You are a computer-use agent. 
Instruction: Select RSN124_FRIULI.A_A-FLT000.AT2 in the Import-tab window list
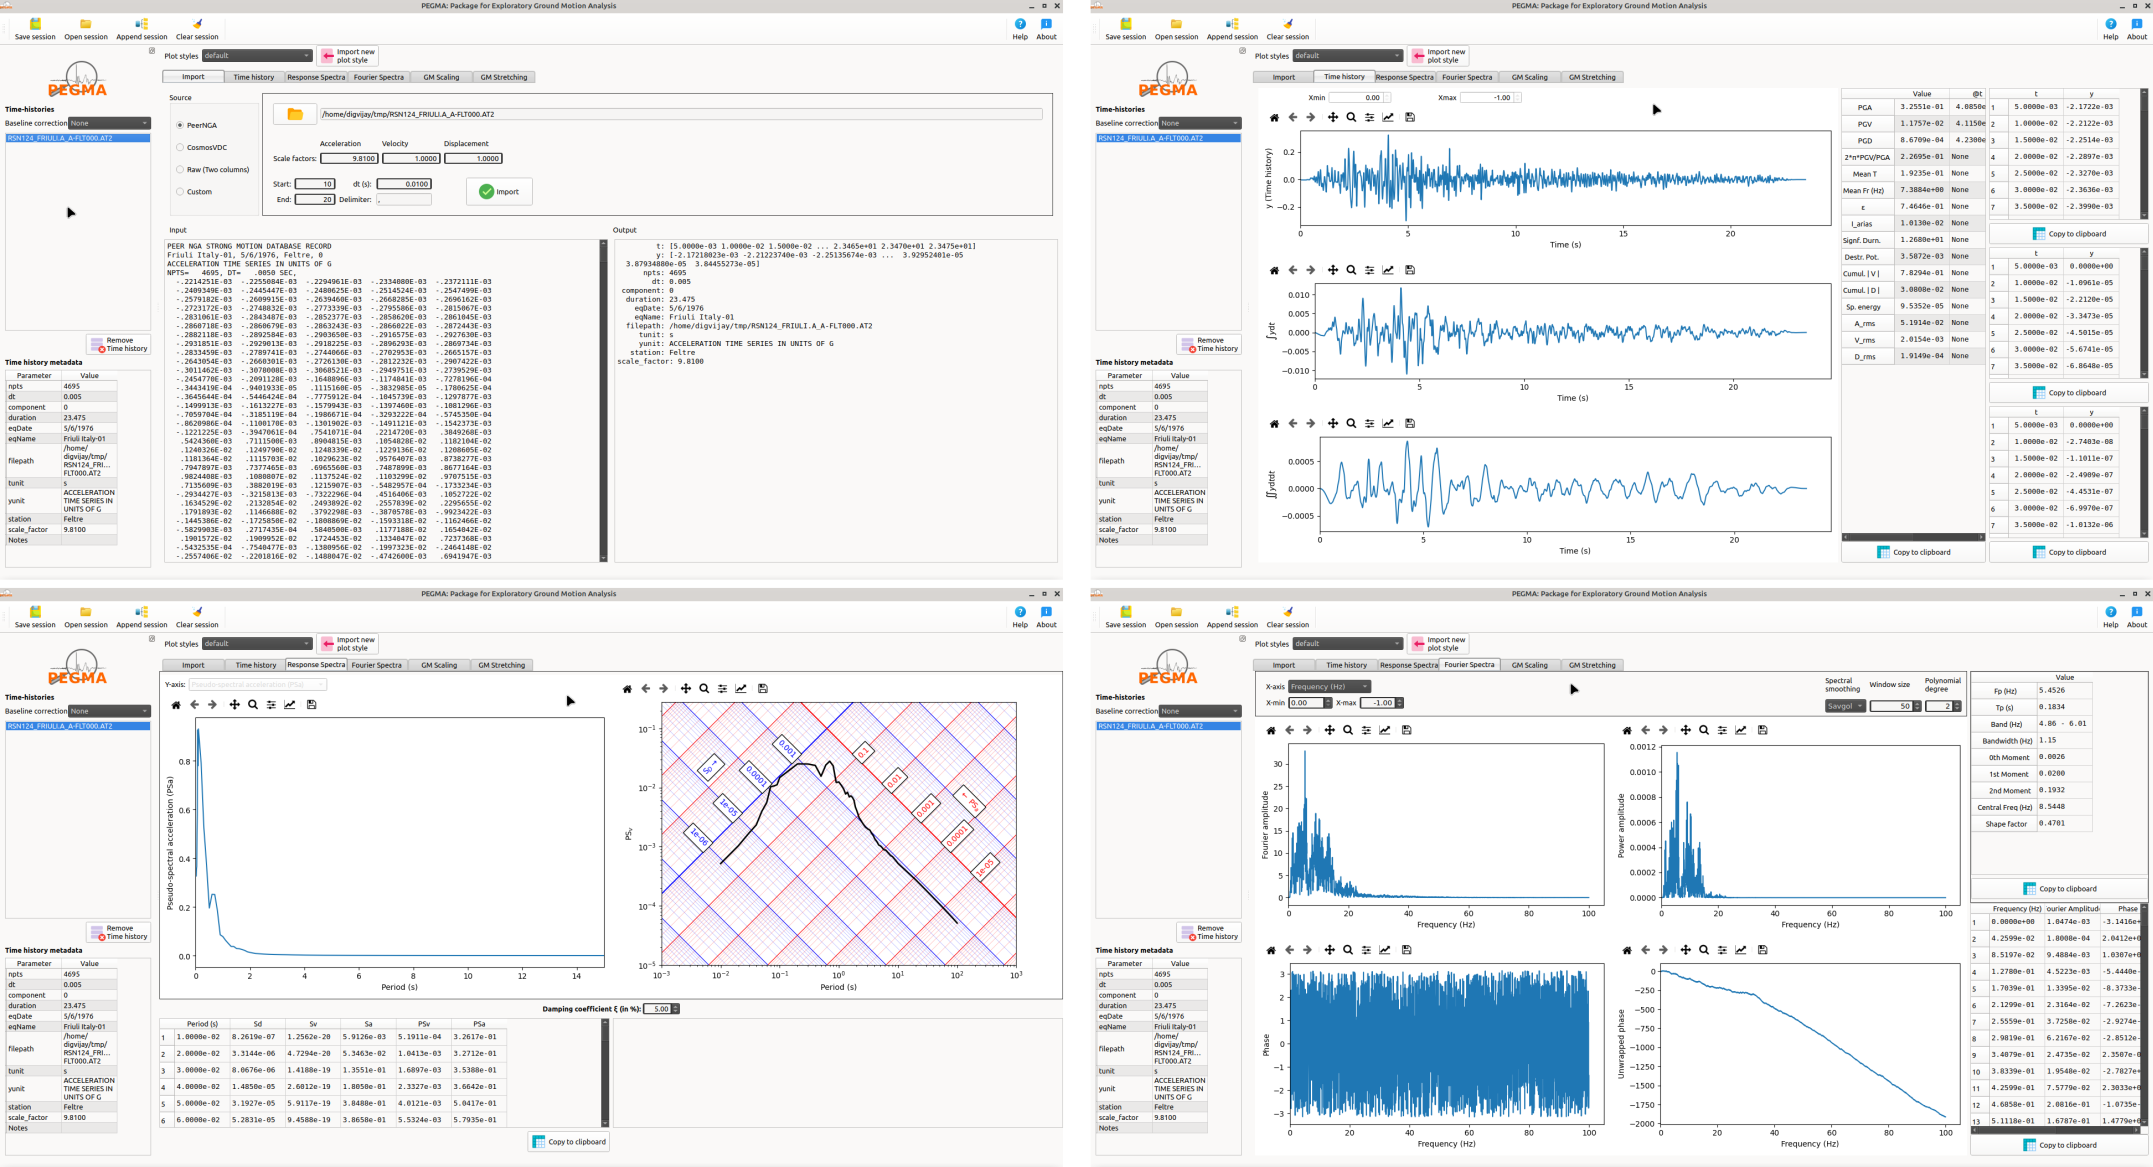point(78,138)
